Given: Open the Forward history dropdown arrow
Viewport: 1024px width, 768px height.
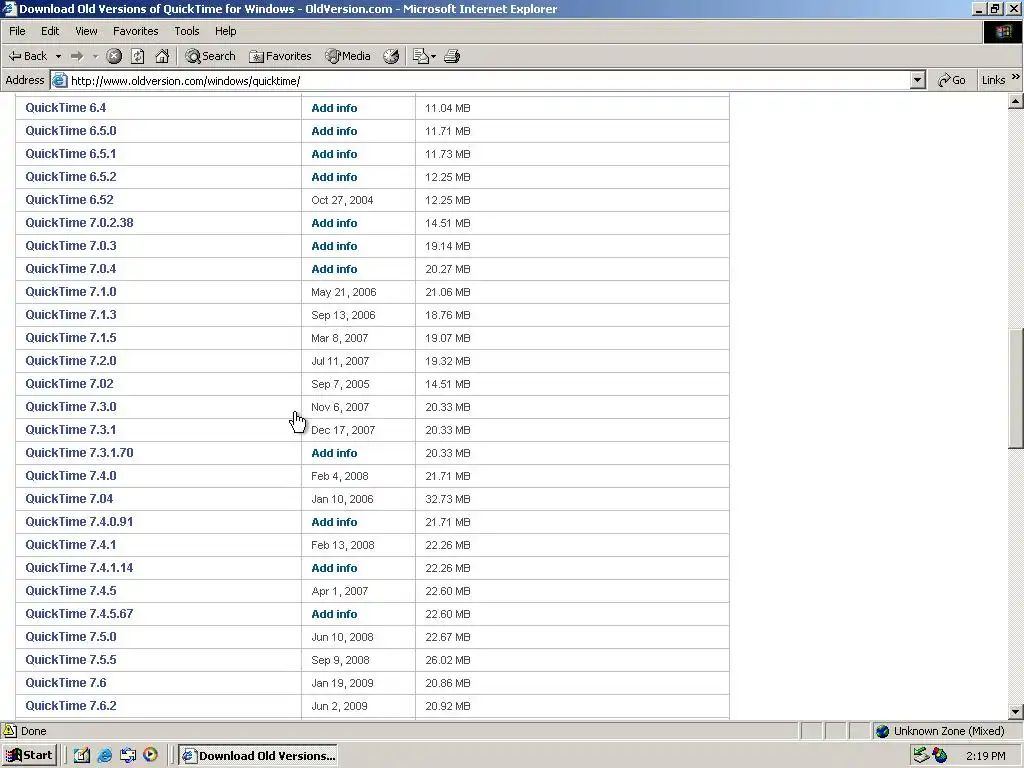Looking at the screenshot, I should click(95, 57).
